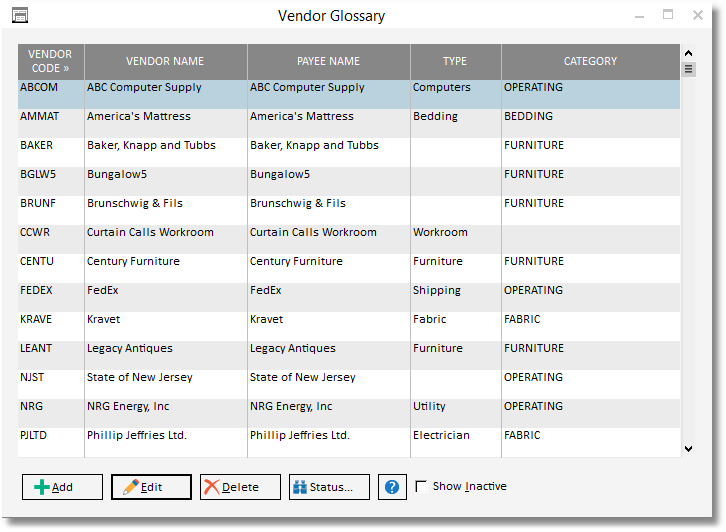The image size is (726, 532).
Task: Enable the Show Inactive checkbox
Action: pos(421,486)
